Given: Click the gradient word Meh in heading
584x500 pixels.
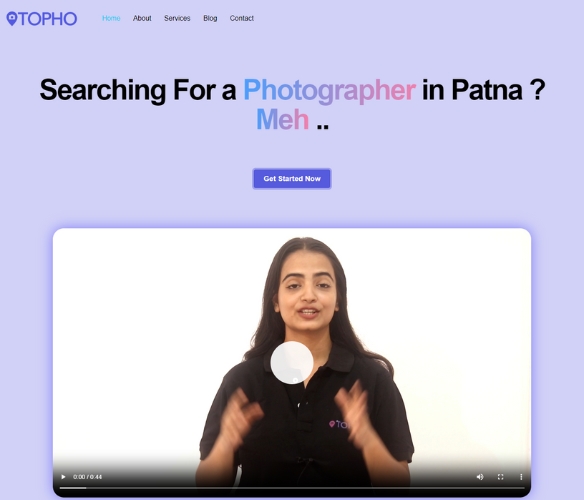Looking at the screenshot, I should pos(282,120).
